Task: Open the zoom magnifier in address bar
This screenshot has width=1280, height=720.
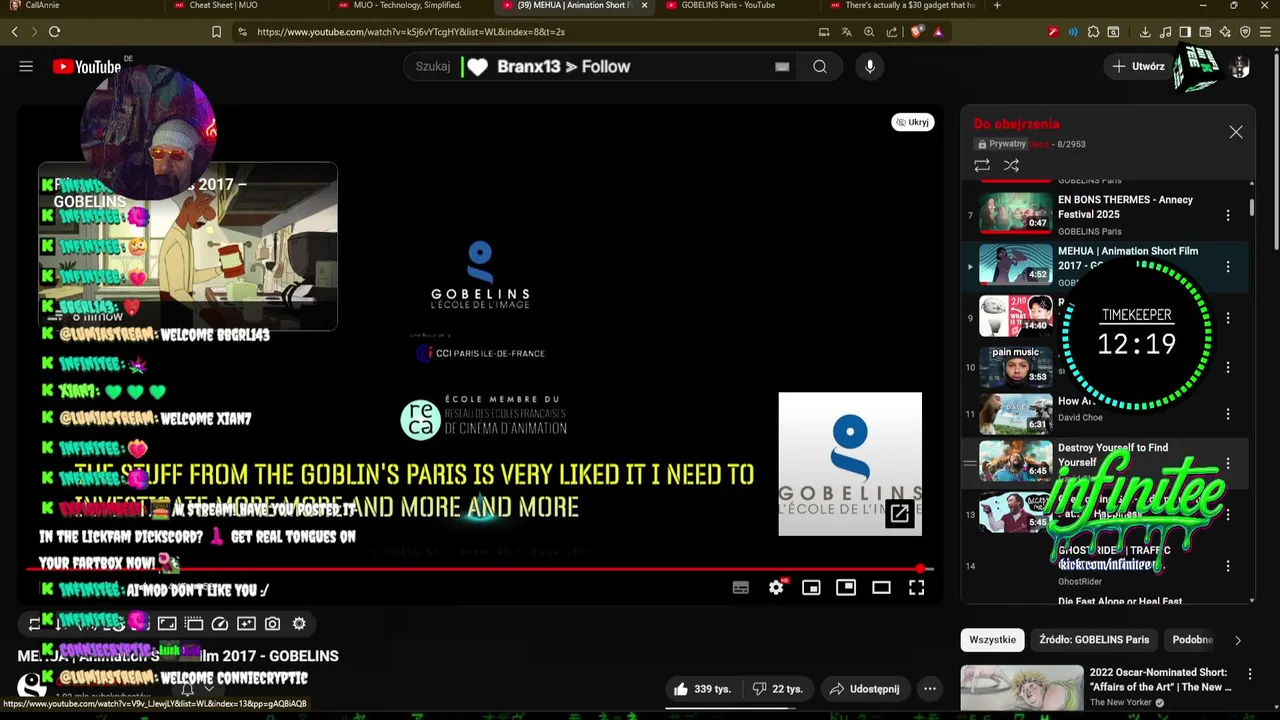Action: click(x=869, y=32)
